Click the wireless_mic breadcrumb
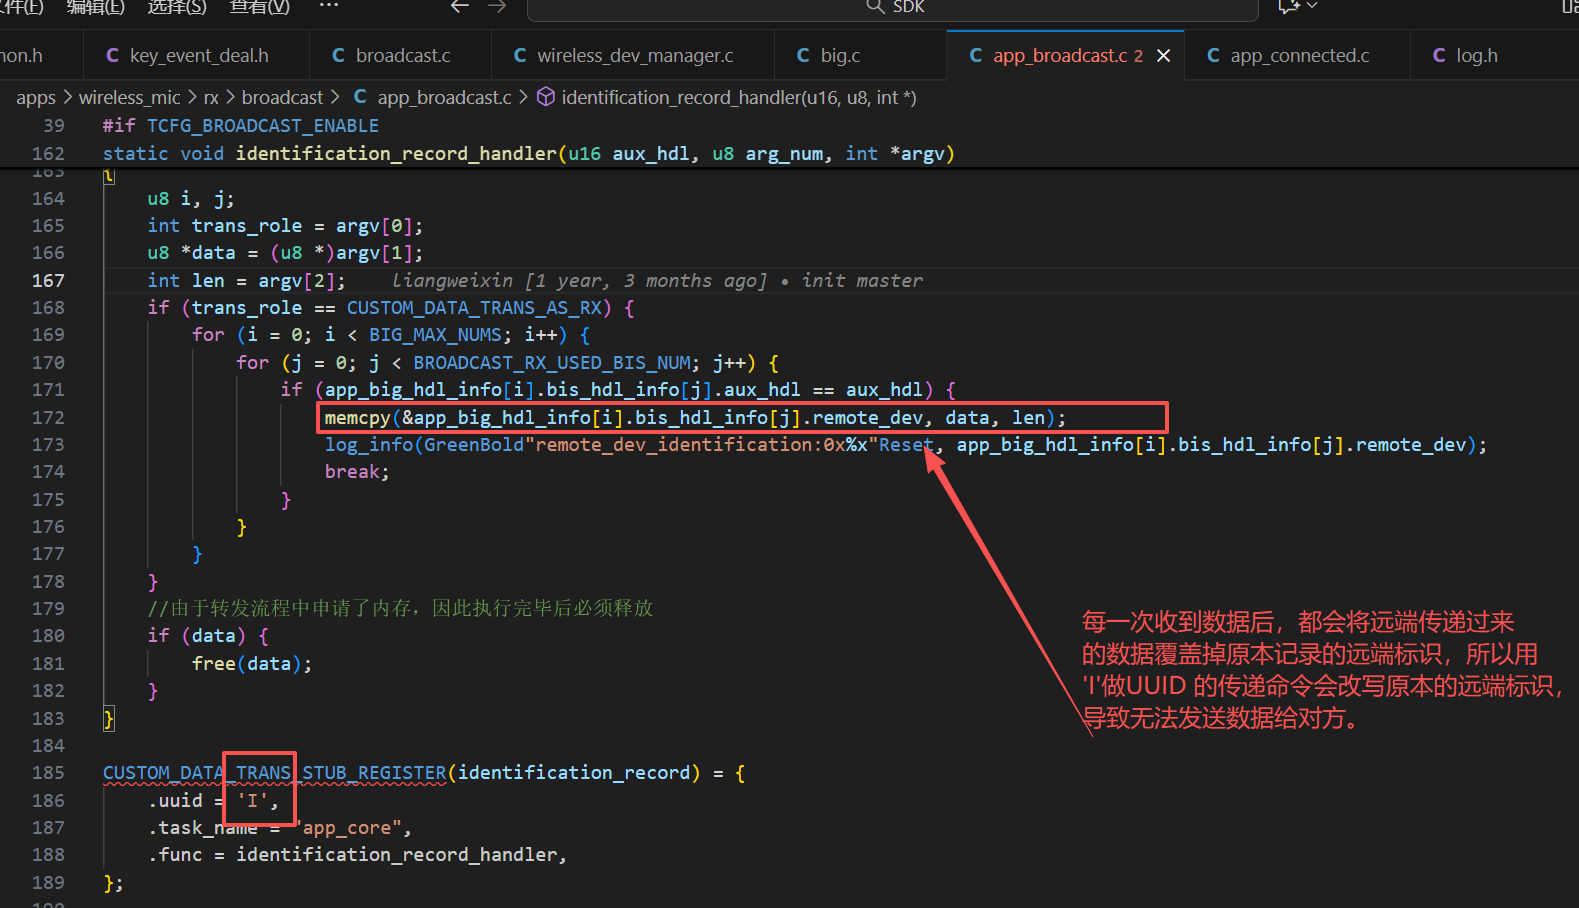The height and width of the screenshot is (908, 1579). (130, 98)
